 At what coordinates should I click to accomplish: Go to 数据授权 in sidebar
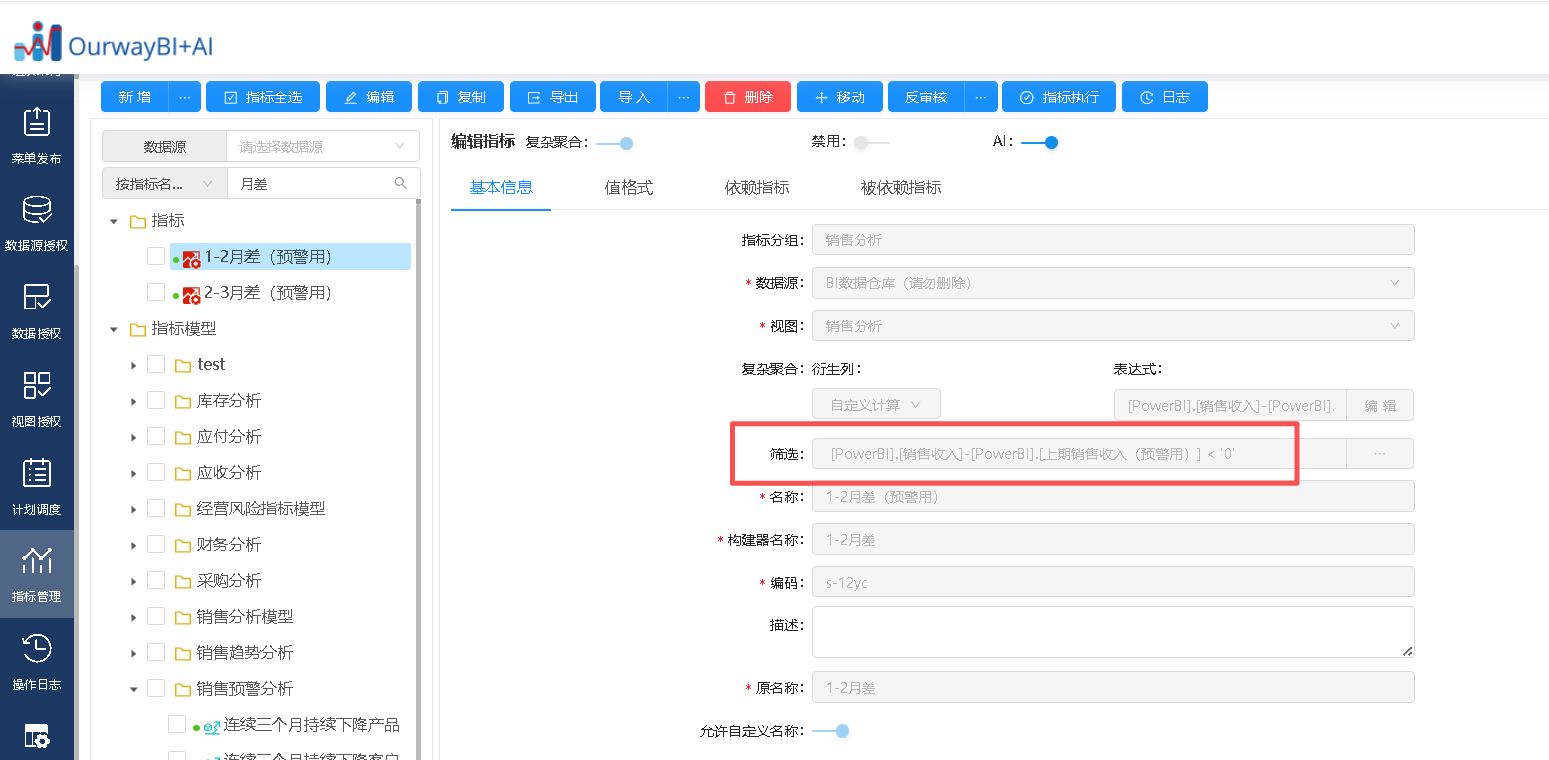tap(36, 310)
